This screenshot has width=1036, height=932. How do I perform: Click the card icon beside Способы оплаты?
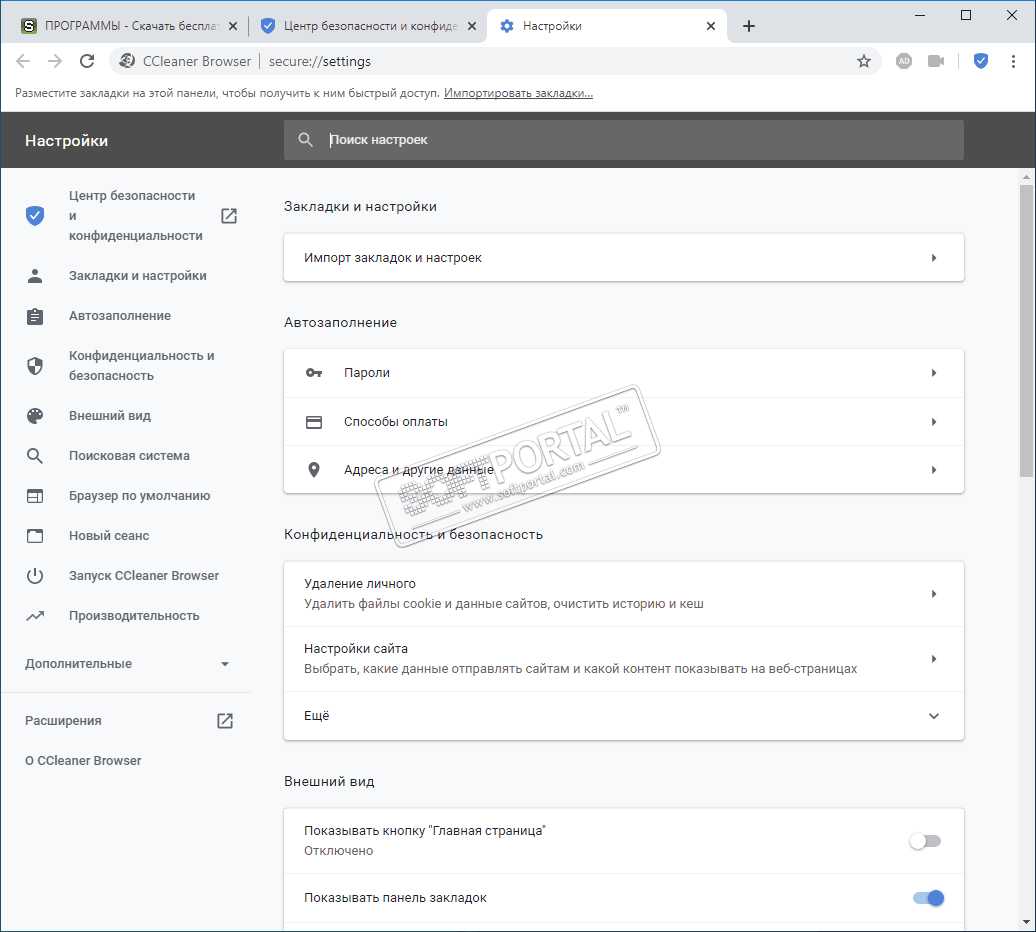(x=314, y=422)
